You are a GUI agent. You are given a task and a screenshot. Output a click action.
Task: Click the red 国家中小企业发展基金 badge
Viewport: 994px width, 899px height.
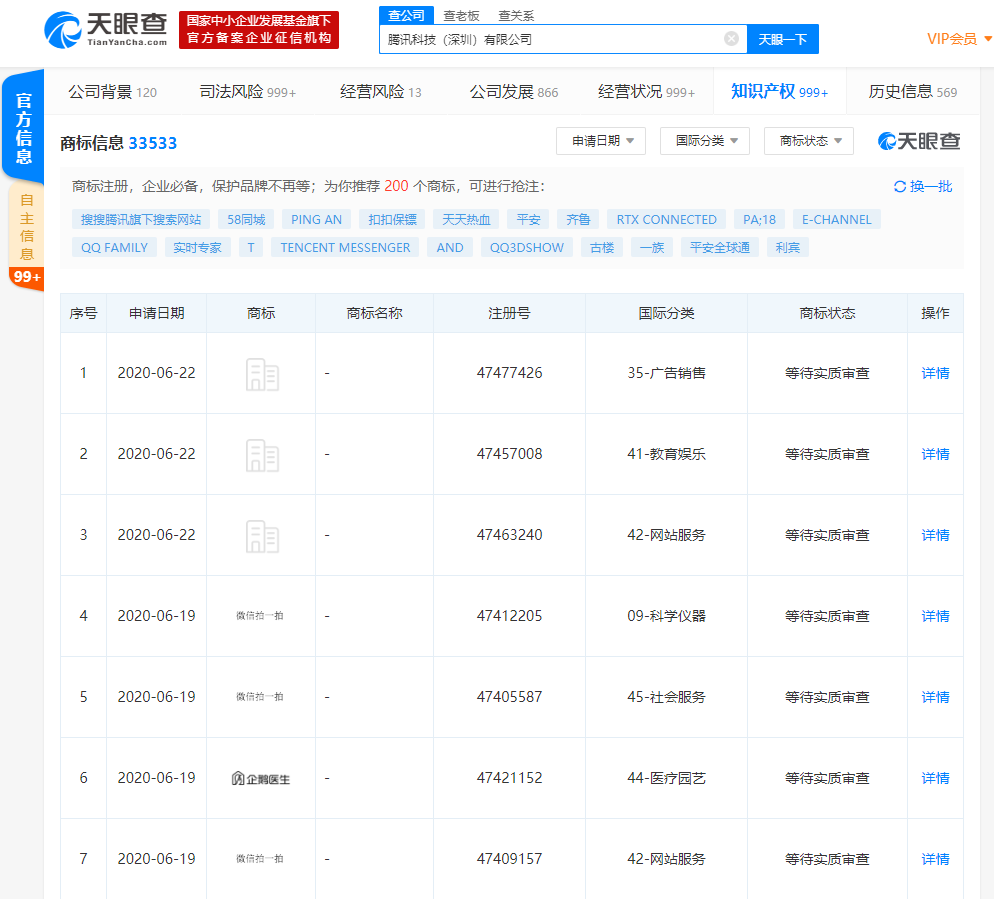260,30
